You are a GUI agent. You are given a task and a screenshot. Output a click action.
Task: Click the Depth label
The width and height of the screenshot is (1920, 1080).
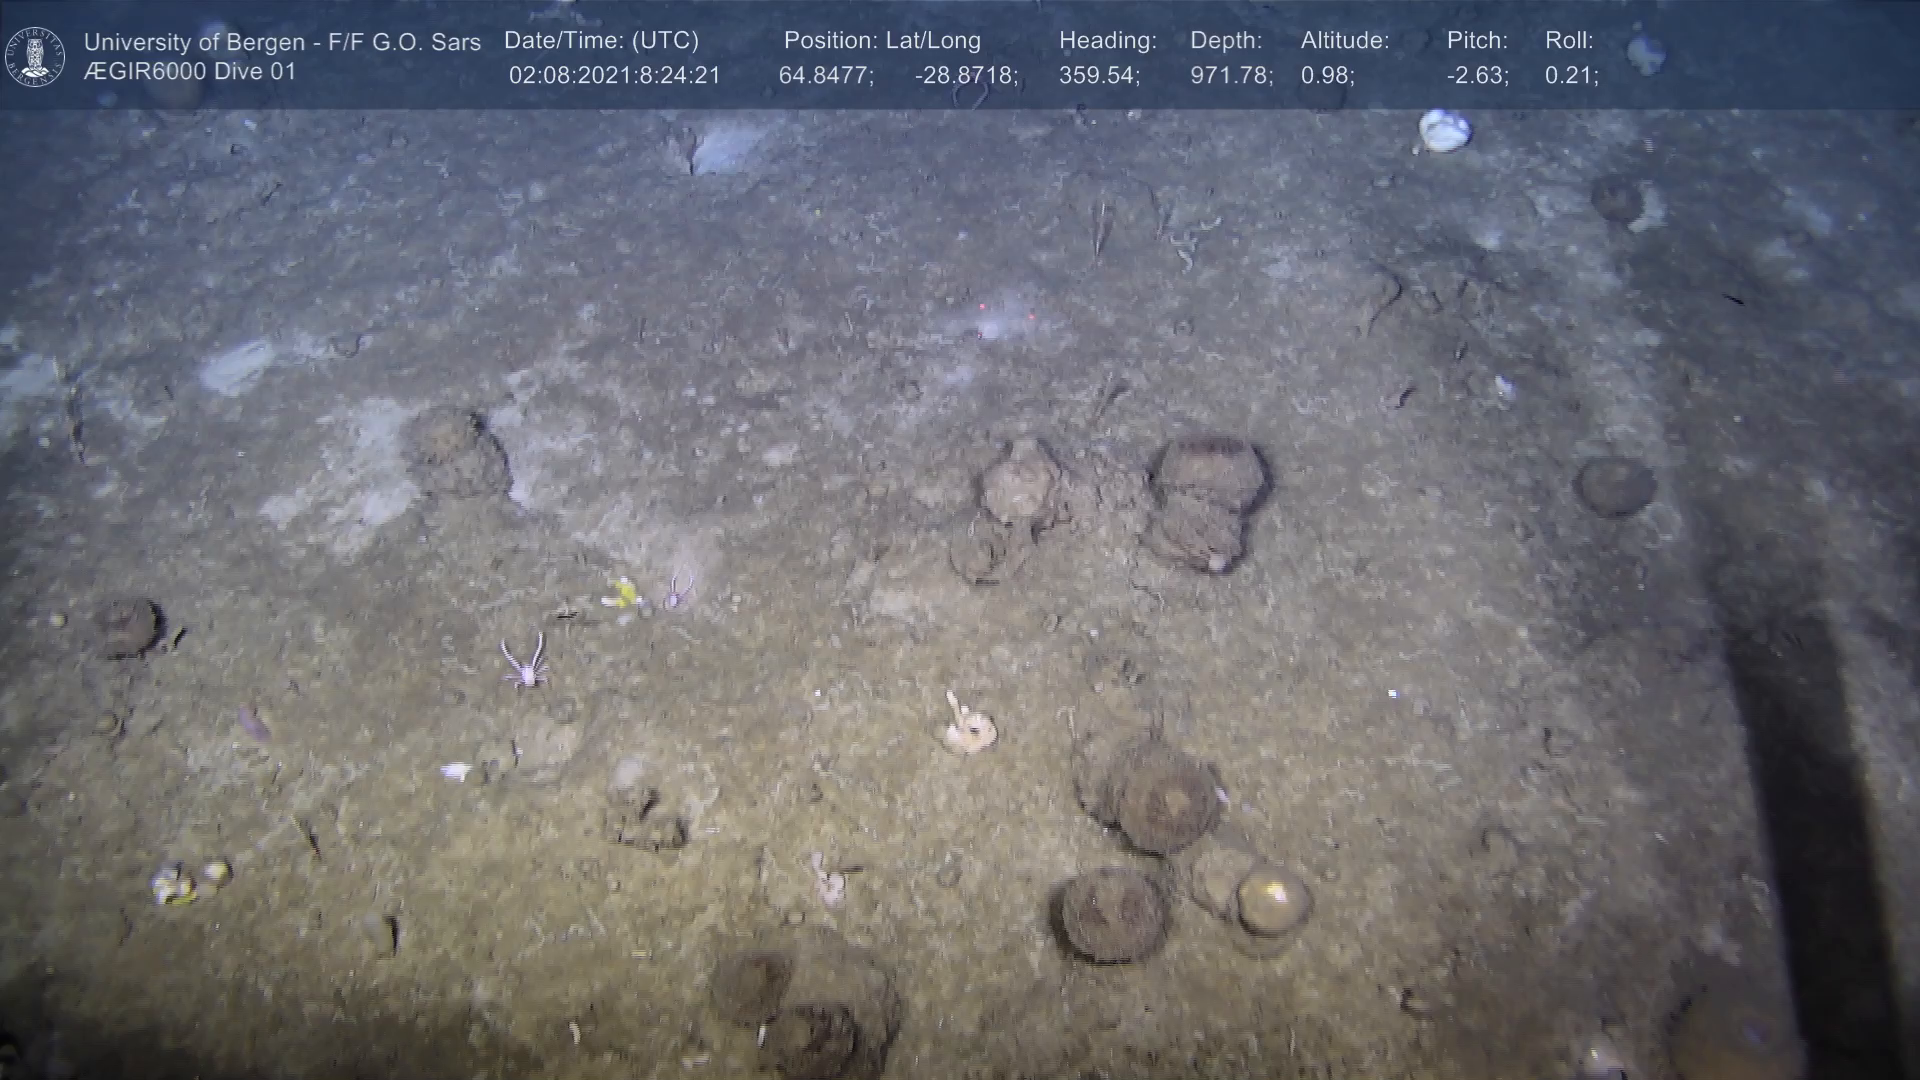click(1225, 41)
